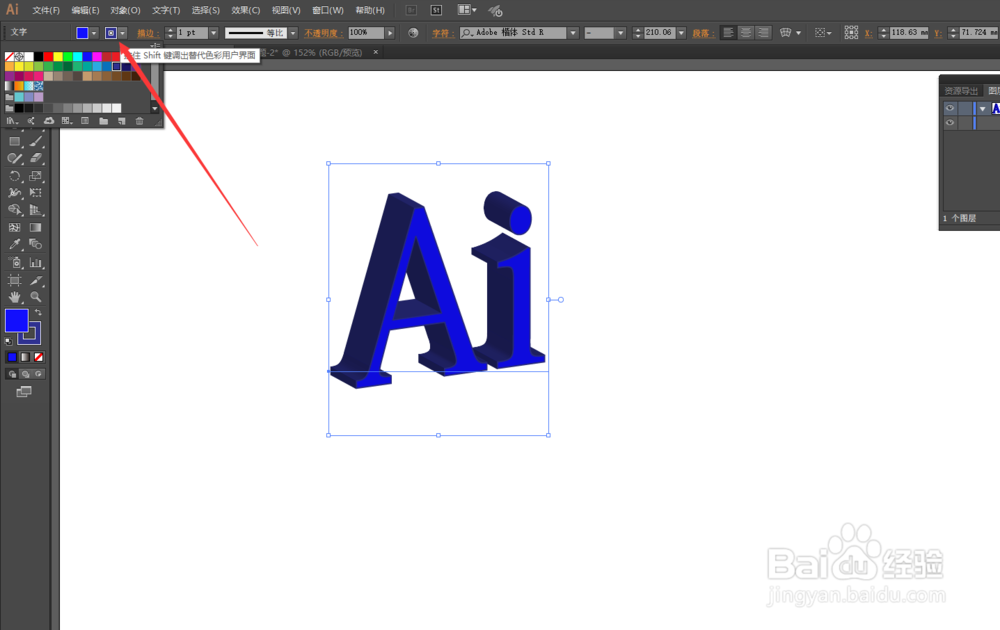Select the Shape Builder tool
The height and width of the screenshot is (630, 1000).
[x=15, y=210]
